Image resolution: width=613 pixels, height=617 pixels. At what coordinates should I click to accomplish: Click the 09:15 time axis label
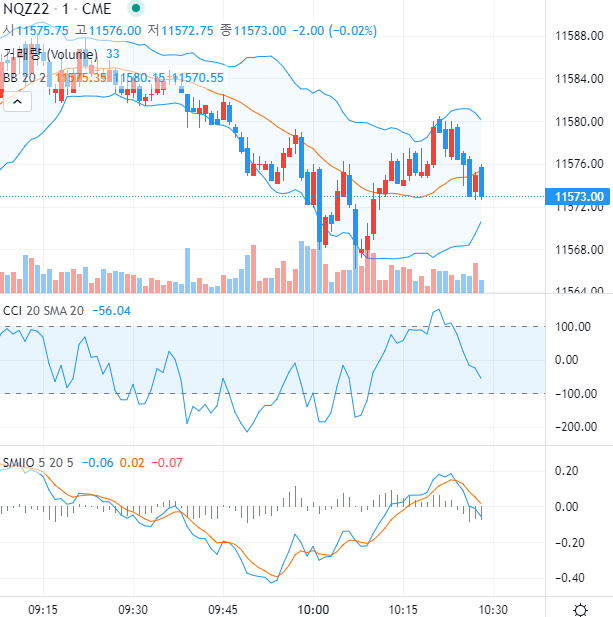[42, 609]
